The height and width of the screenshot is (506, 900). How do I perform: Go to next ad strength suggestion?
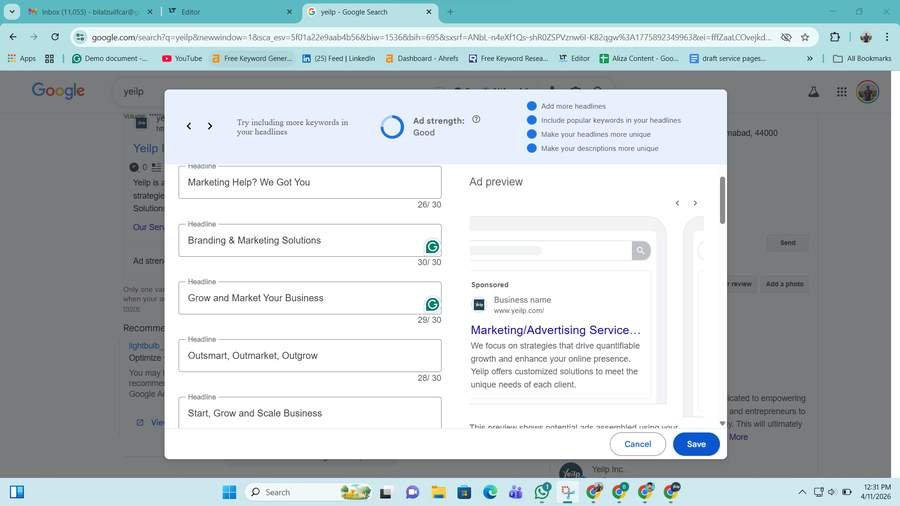click(210, 126)
